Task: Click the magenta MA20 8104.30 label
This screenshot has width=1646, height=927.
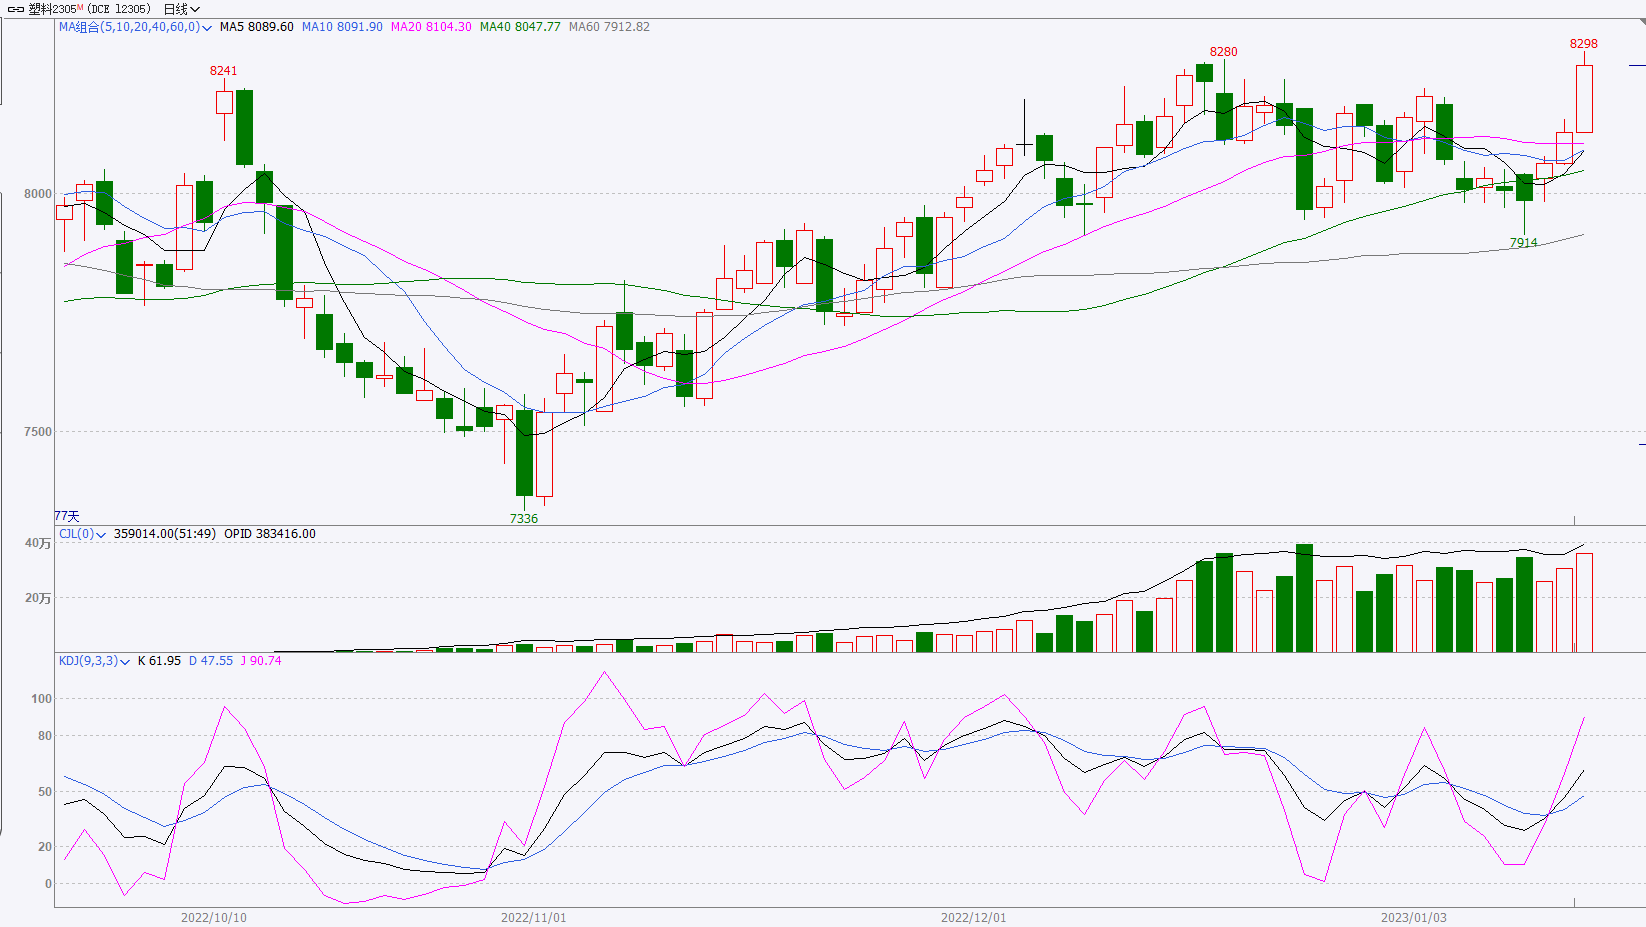Action: click(431, 27)
